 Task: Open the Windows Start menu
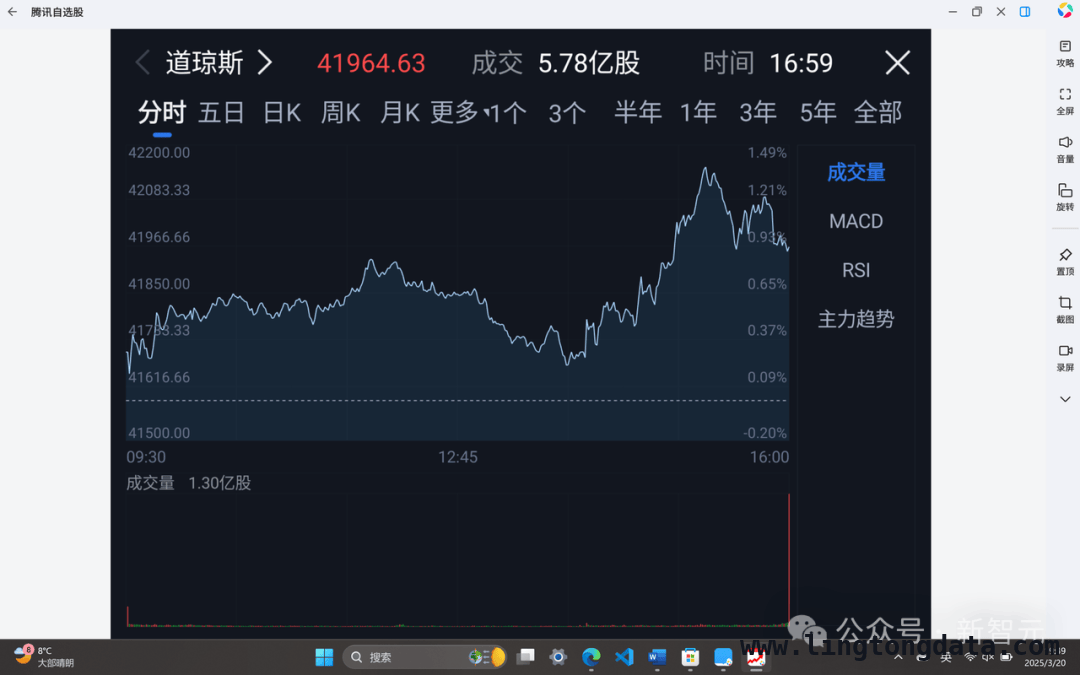pos(324,657)
